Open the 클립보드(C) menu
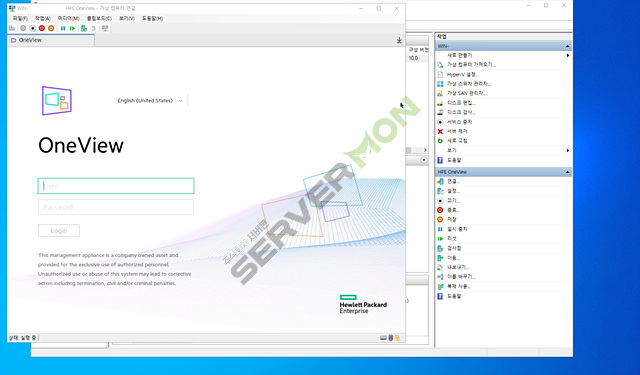The image size is (640, 375). (x=99, y=18)
